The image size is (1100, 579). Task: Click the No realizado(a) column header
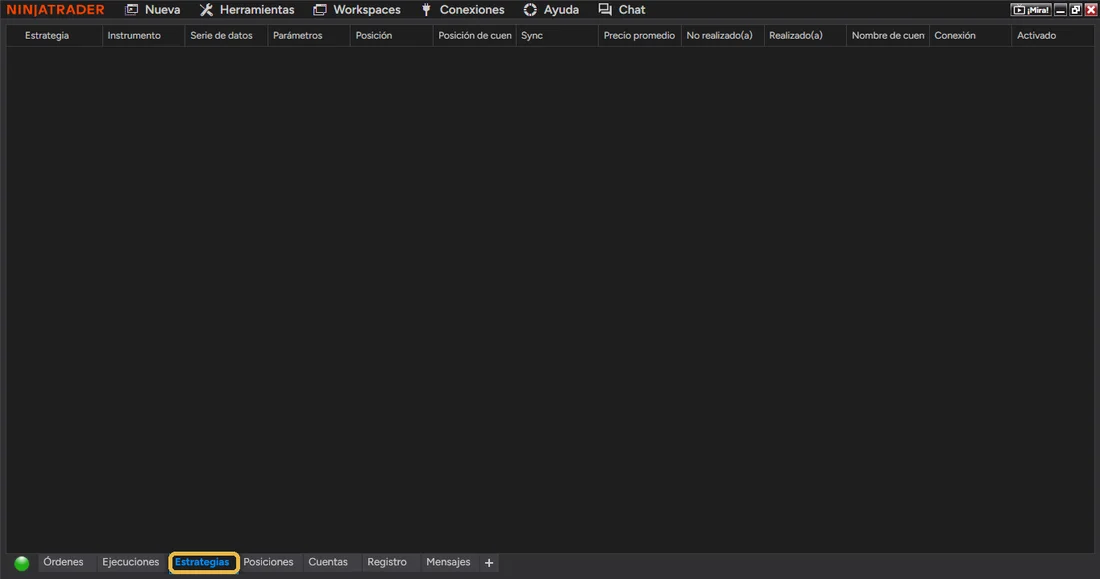pyautogui.click(x=723, y=36)
